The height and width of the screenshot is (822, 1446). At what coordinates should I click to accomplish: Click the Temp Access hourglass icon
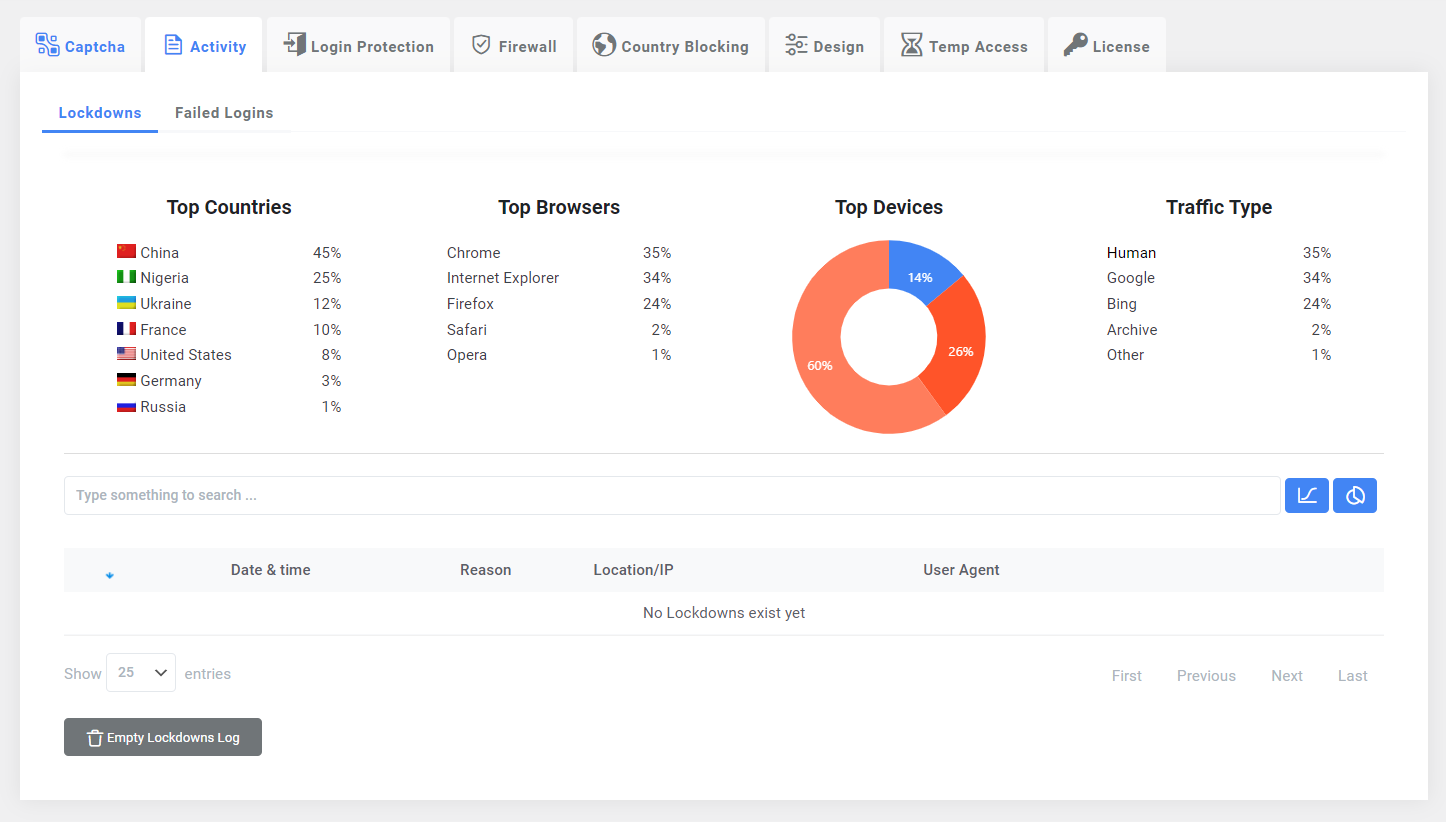tap(911, 45)
